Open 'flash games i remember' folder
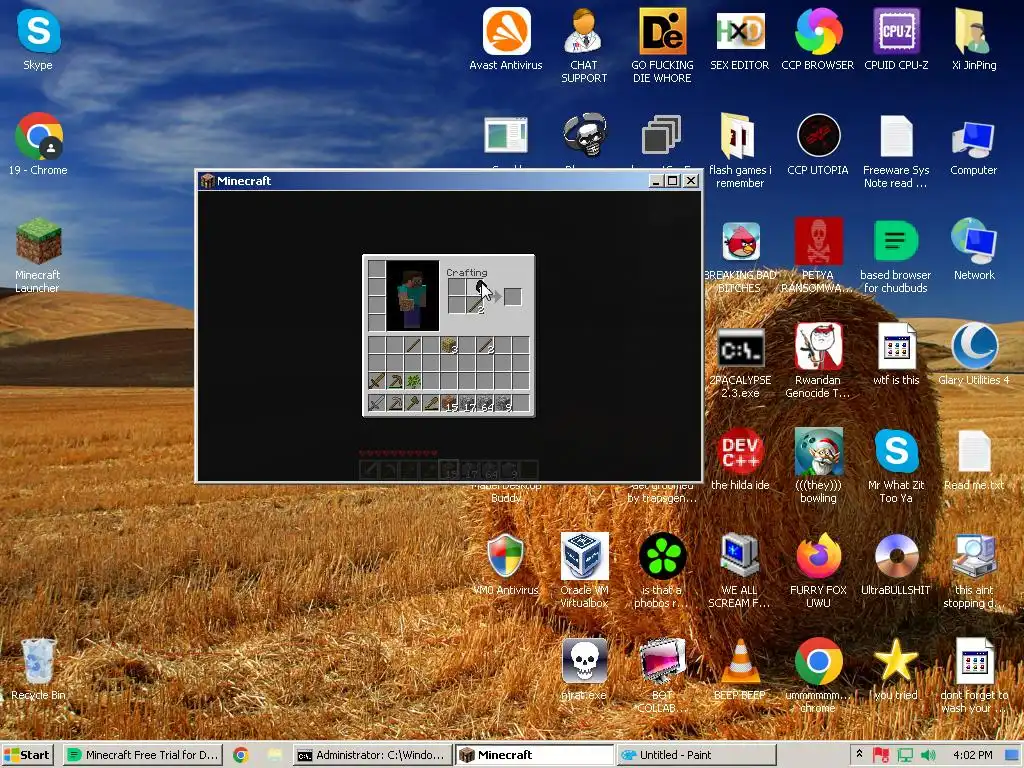This screenshot has height=768, width=1024. tap(740, 152)
